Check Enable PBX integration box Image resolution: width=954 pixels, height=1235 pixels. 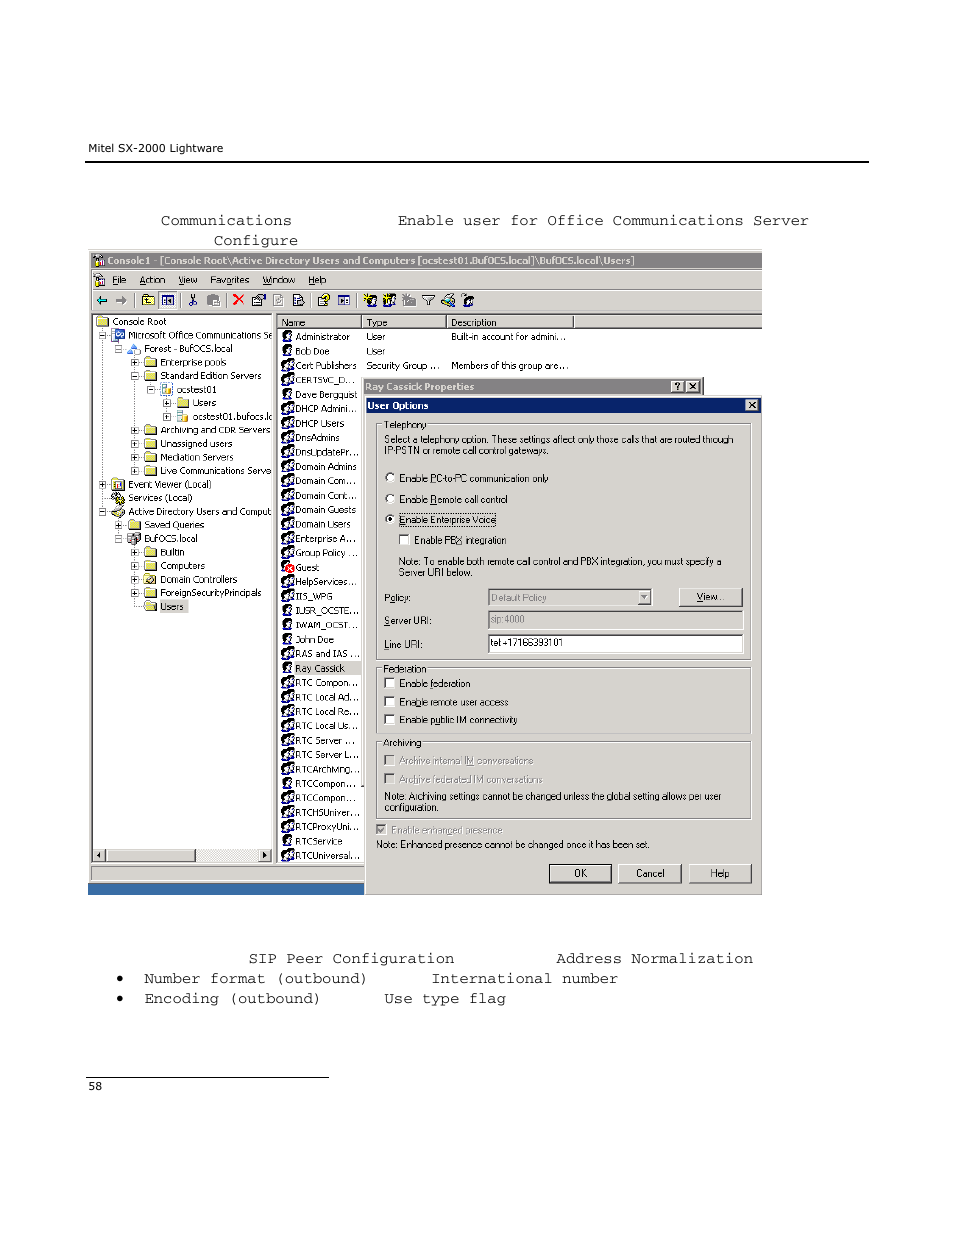pos(405,540)
